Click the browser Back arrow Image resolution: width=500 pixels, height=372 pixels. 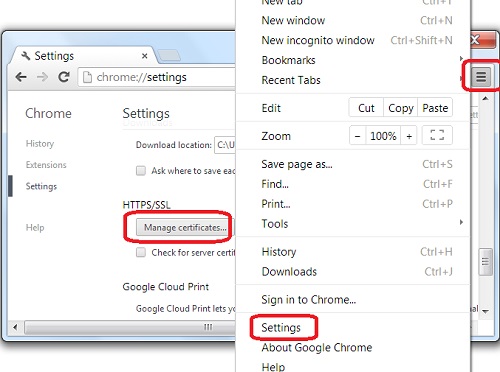tap(21, 77)
